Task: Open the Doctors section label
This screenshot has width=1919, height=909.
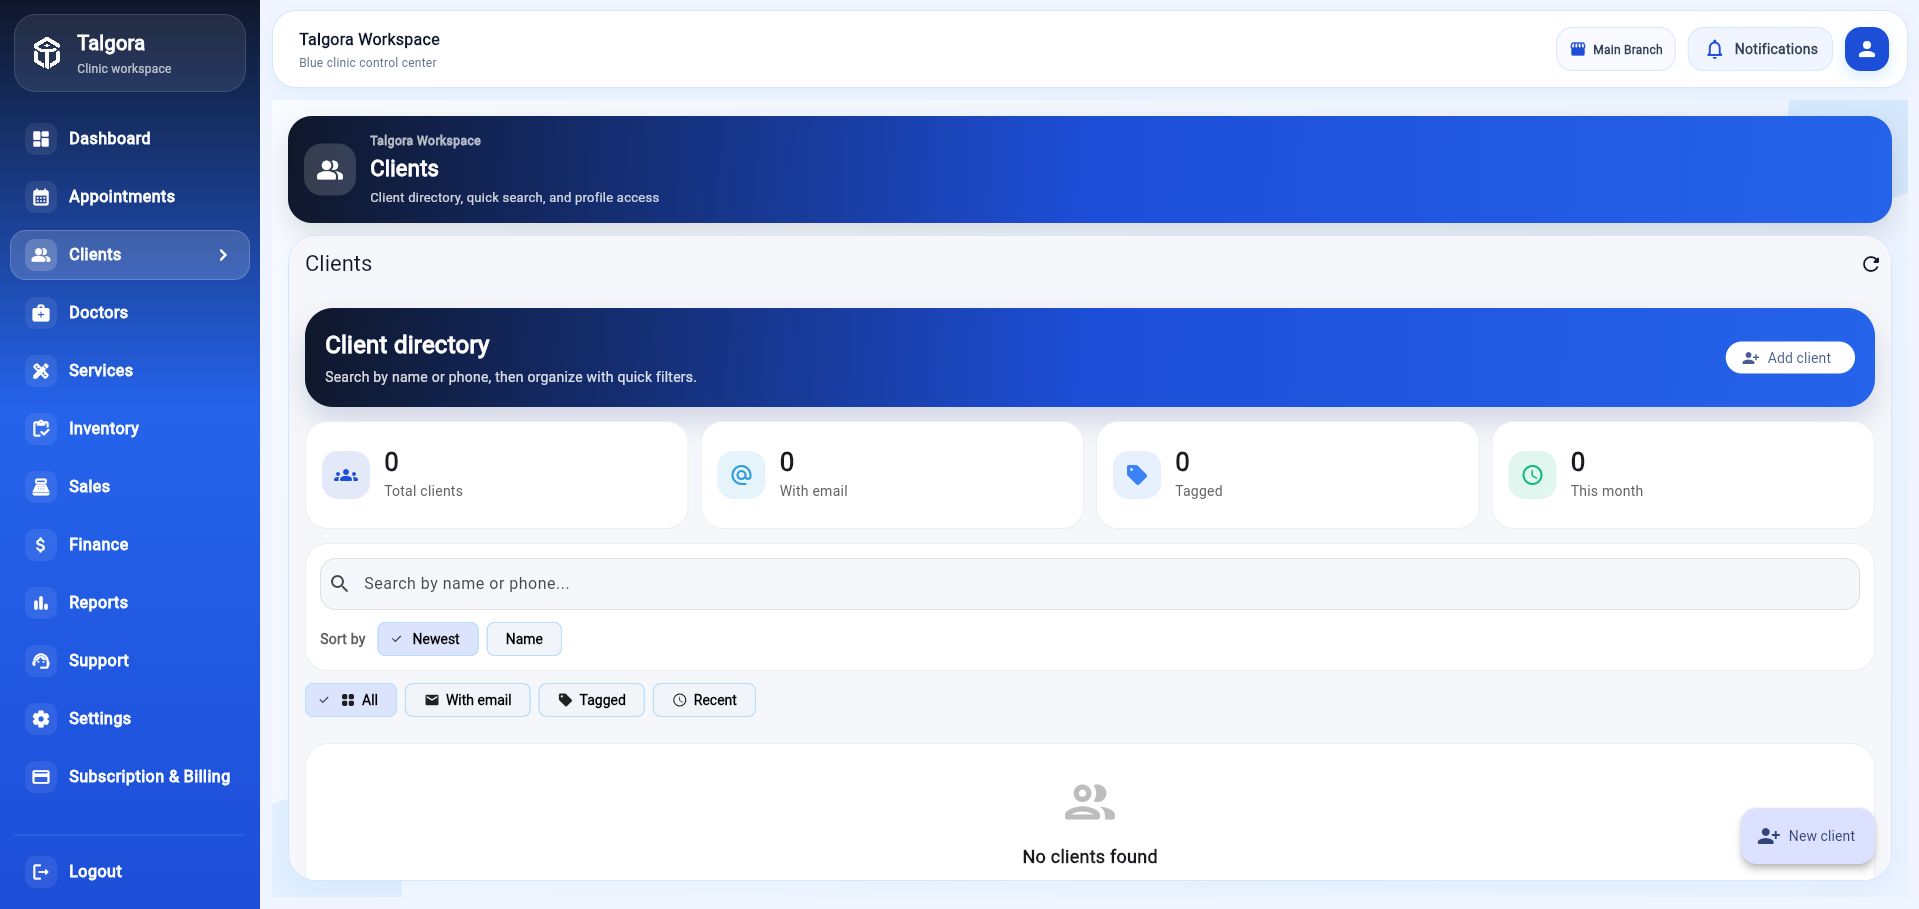Action: pyautogui.click(x=98, y=313)
